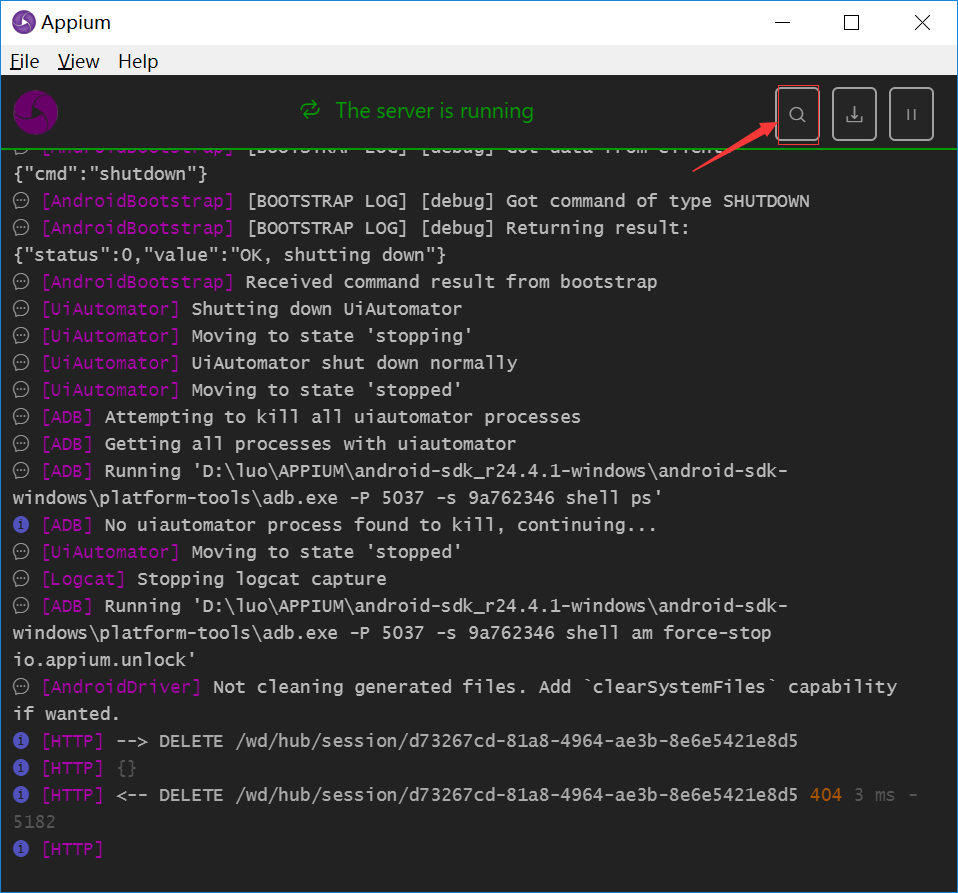Click info icon beside '<-- DELETE /wd/hub/session'

[21, 794]
